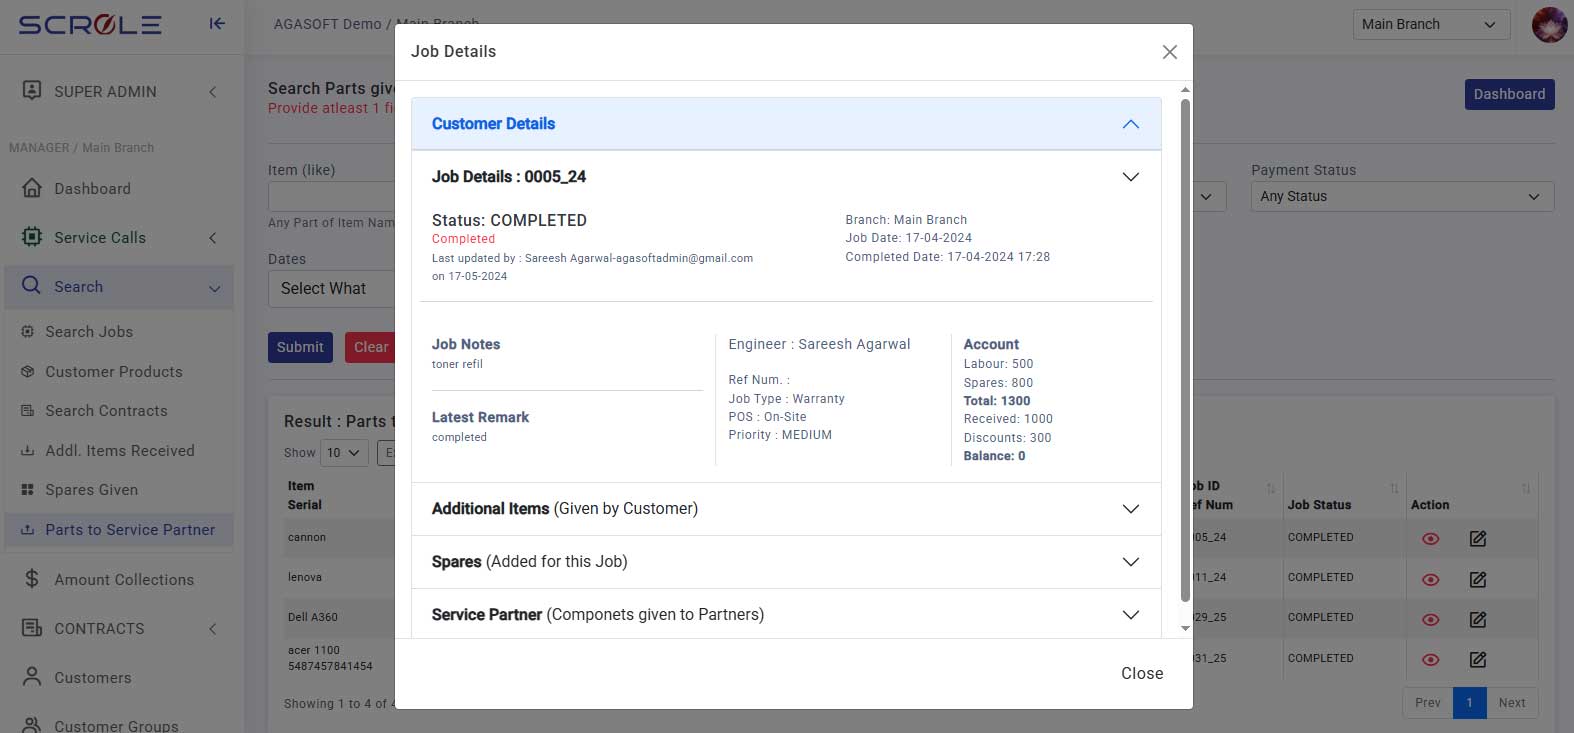This screenshot has height=733, width=1574.
Task: Click the Dashboard button at top right
Action: [1509, 94]
